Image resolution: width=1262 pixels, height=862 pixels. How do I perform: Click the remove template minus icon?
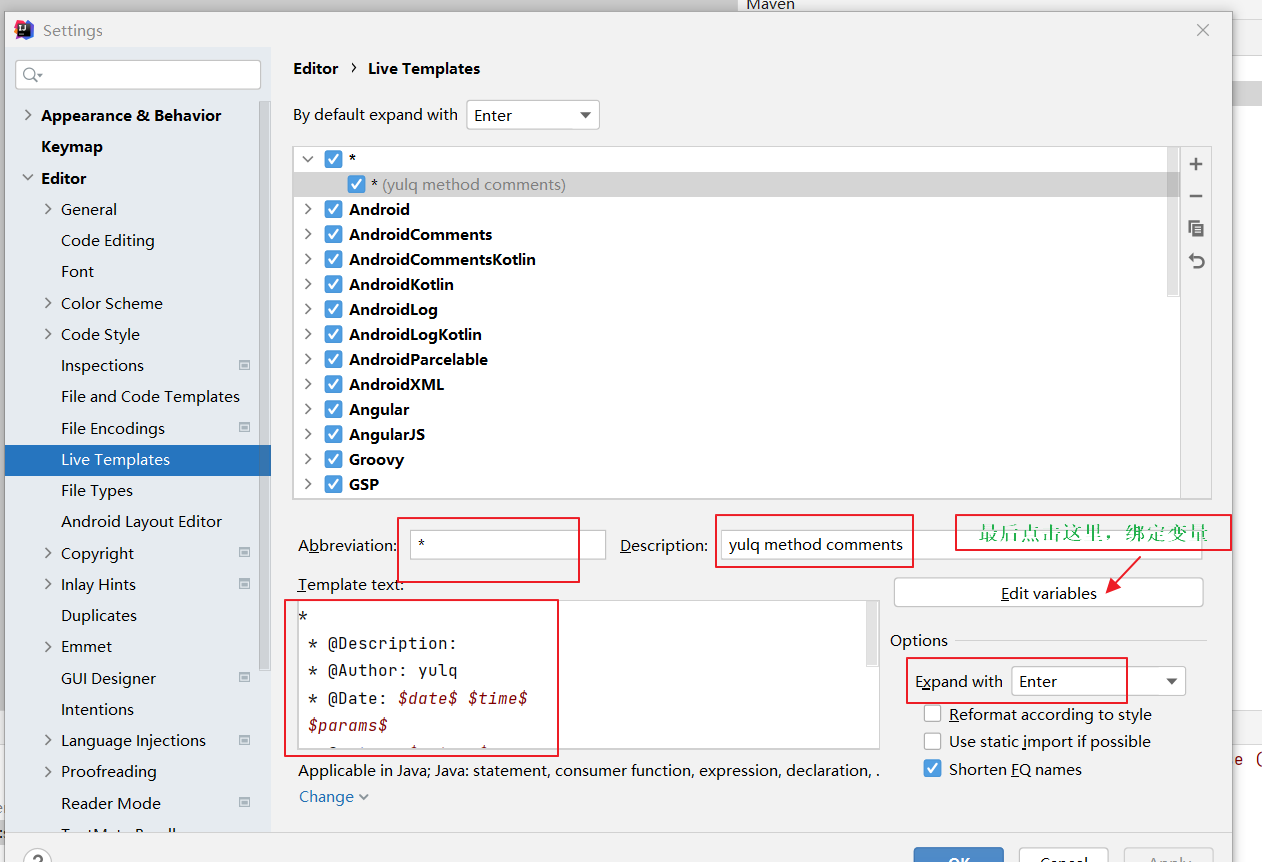[x=1196, y=196]
